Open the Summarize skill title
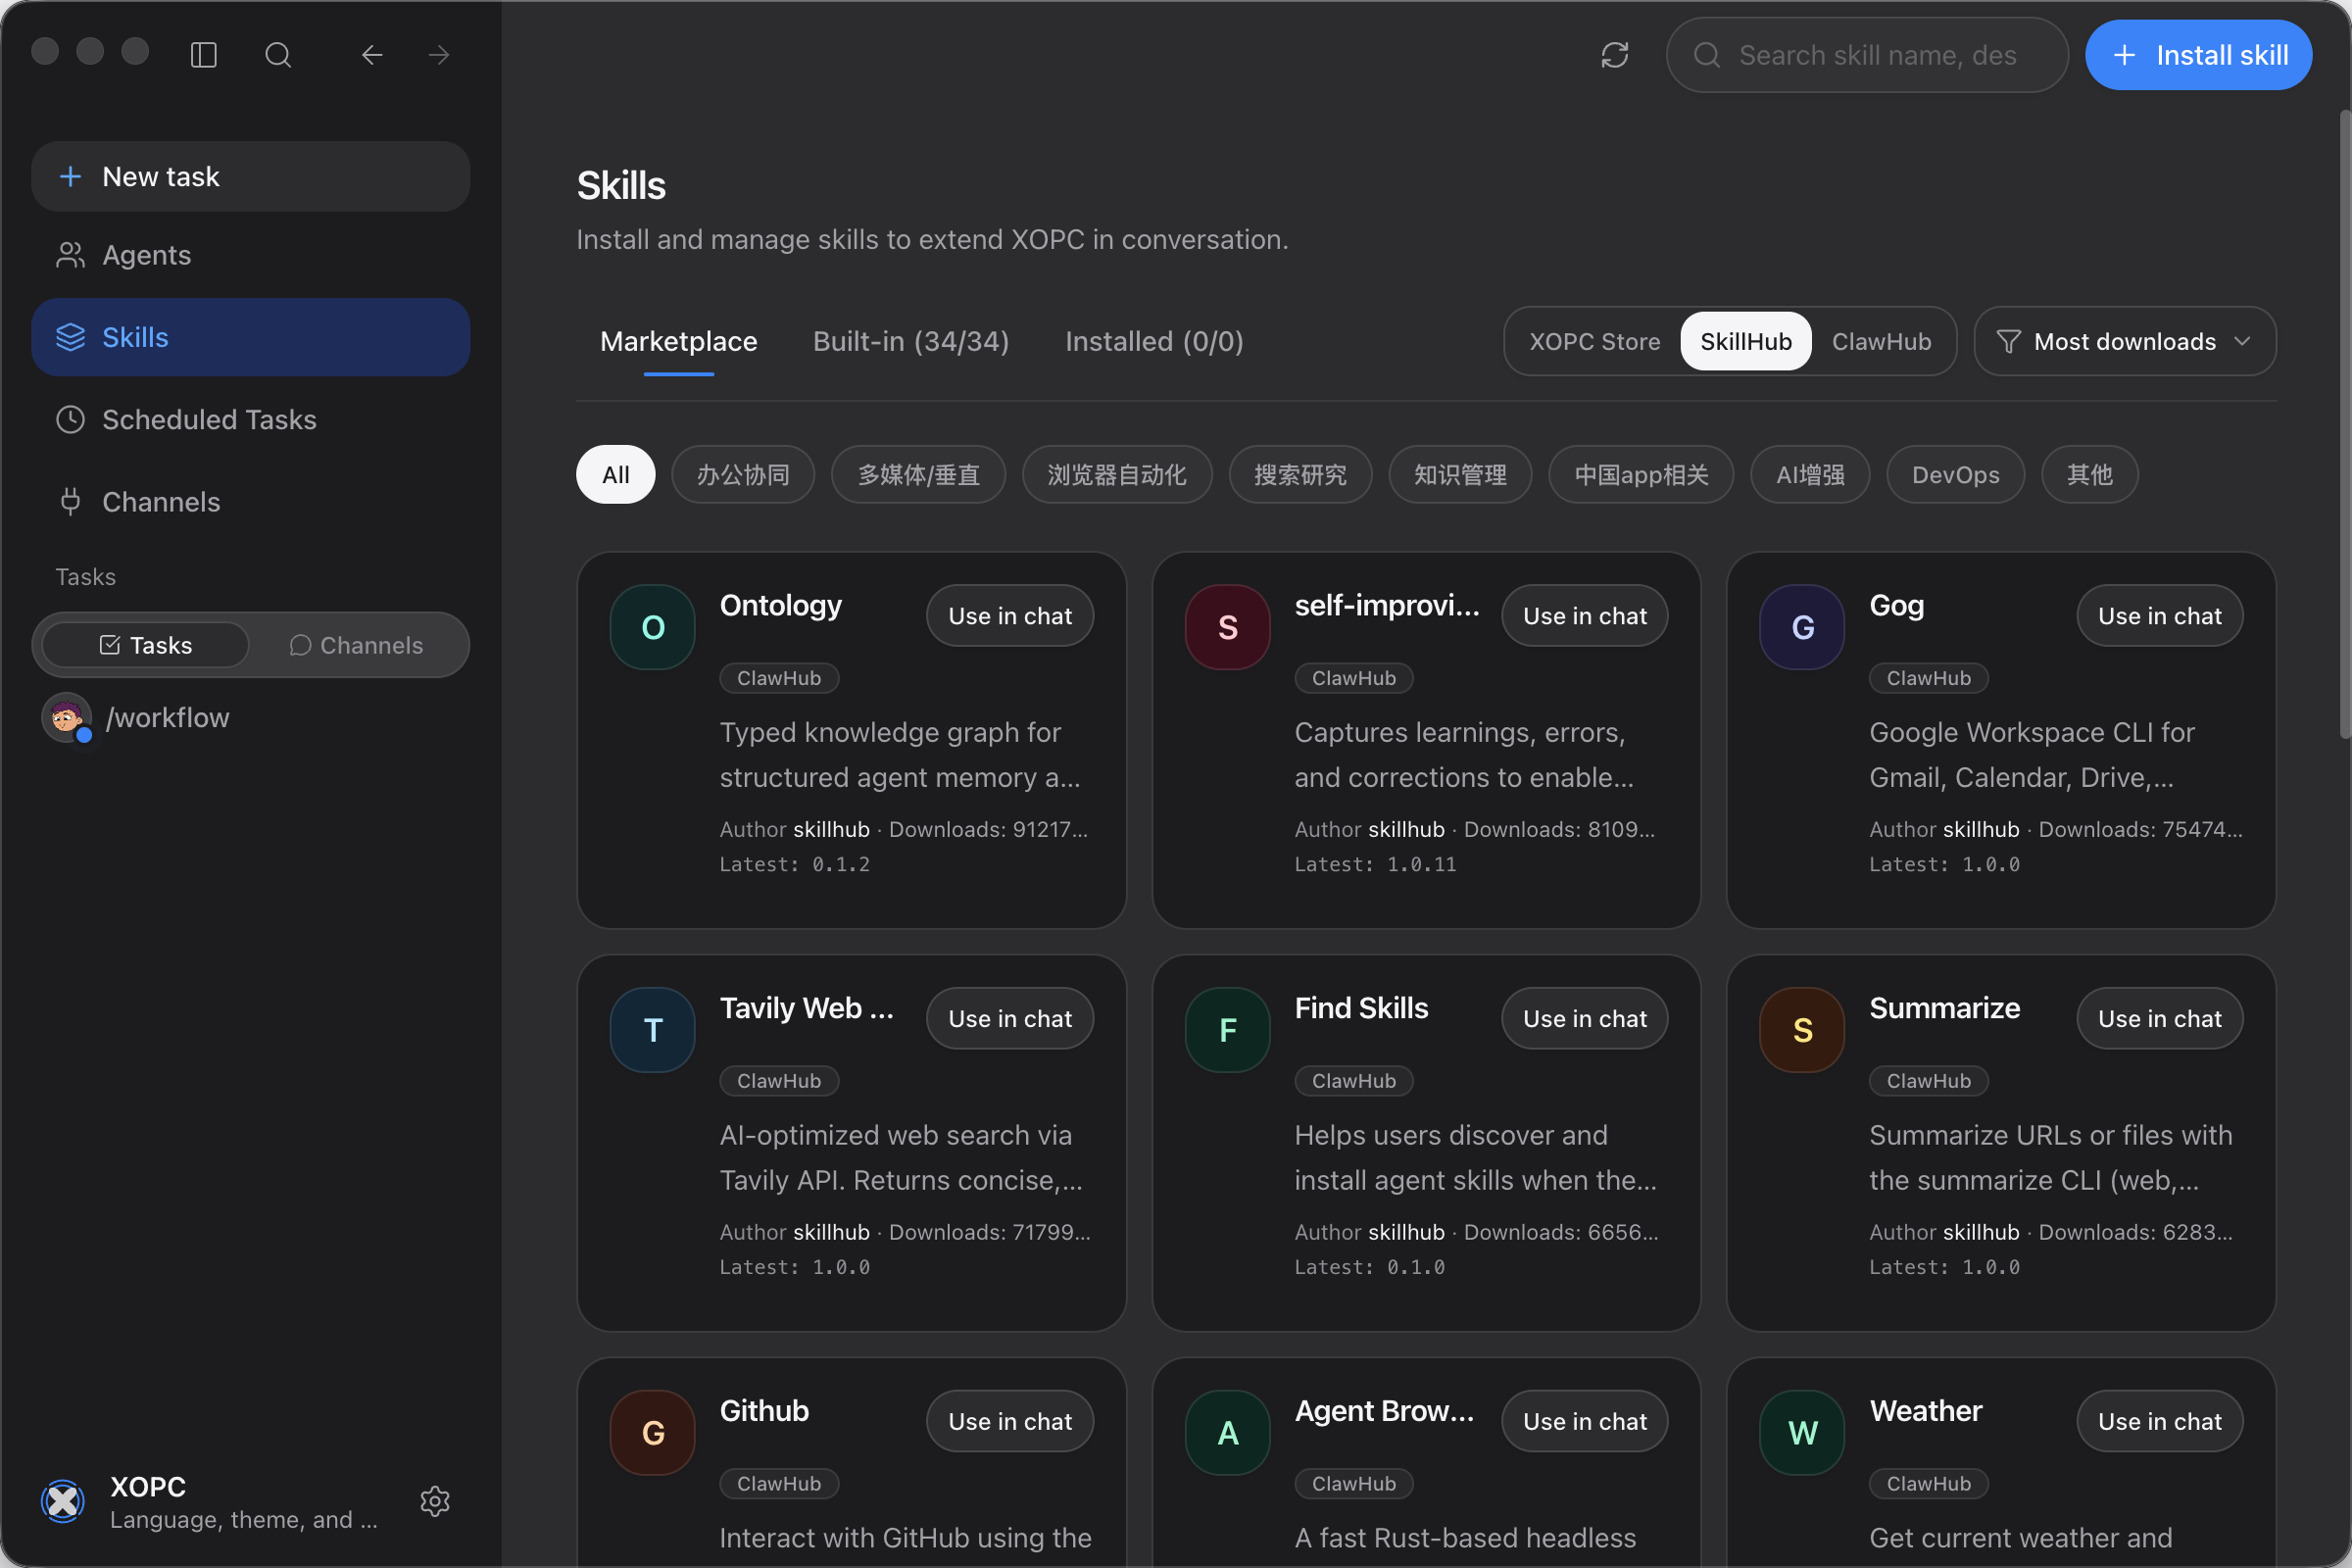This screenshot has height=1568, width=2352. point(1944,1008)
